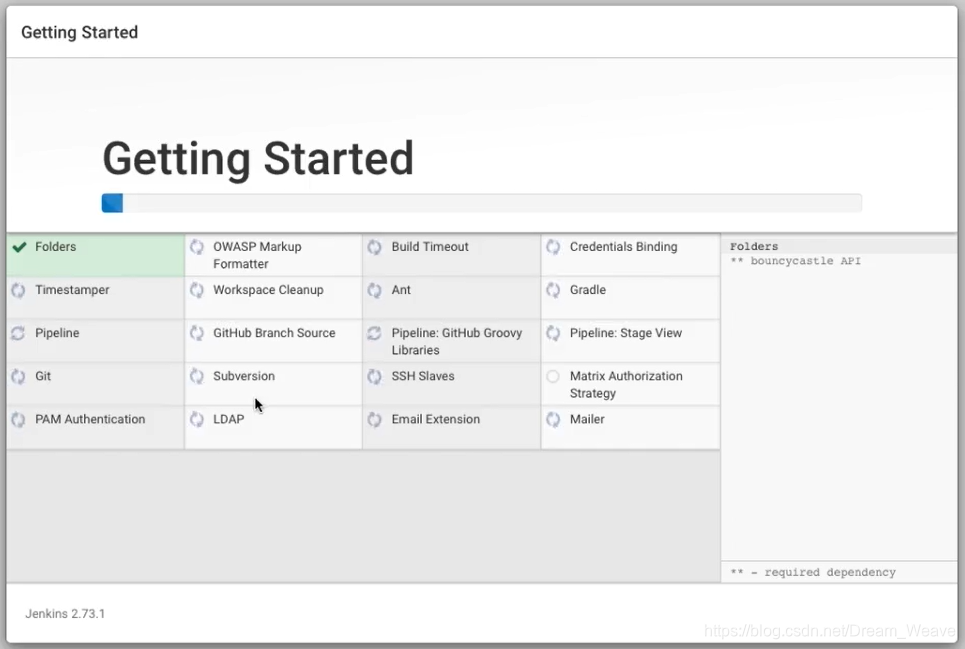This screenshot has height=649, width=965.
Task: Select the Ant plugin label
Action: 401,290
